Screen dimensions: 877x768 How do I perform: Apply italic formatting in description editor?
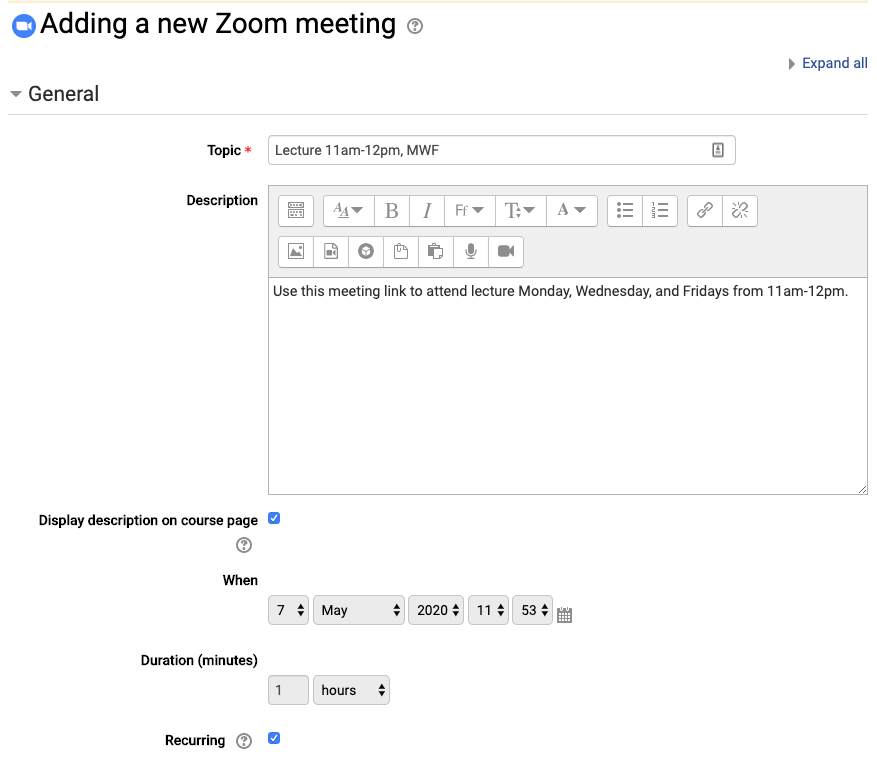pos(427,210)
